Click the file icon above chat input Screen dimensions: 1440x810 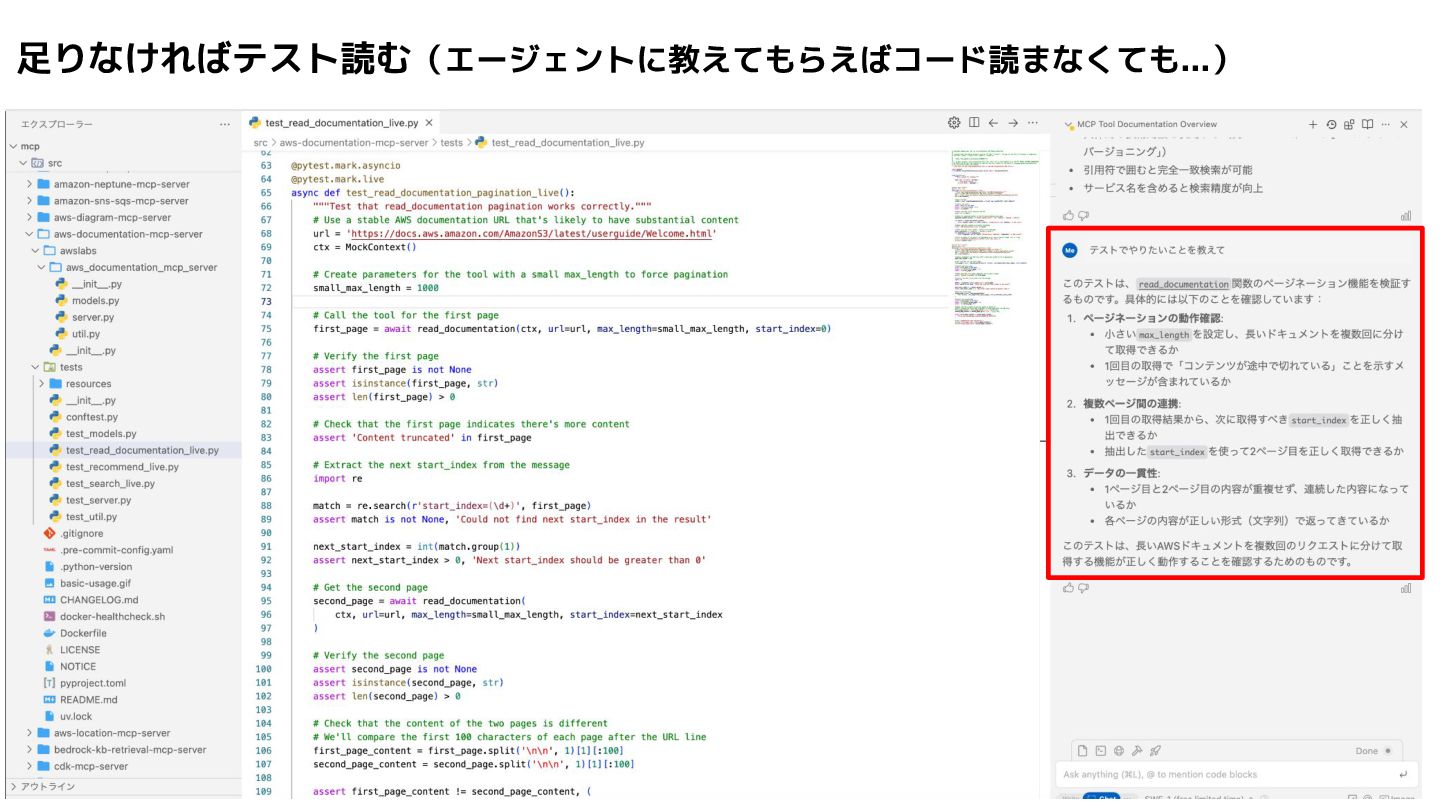click(1082, 750)
